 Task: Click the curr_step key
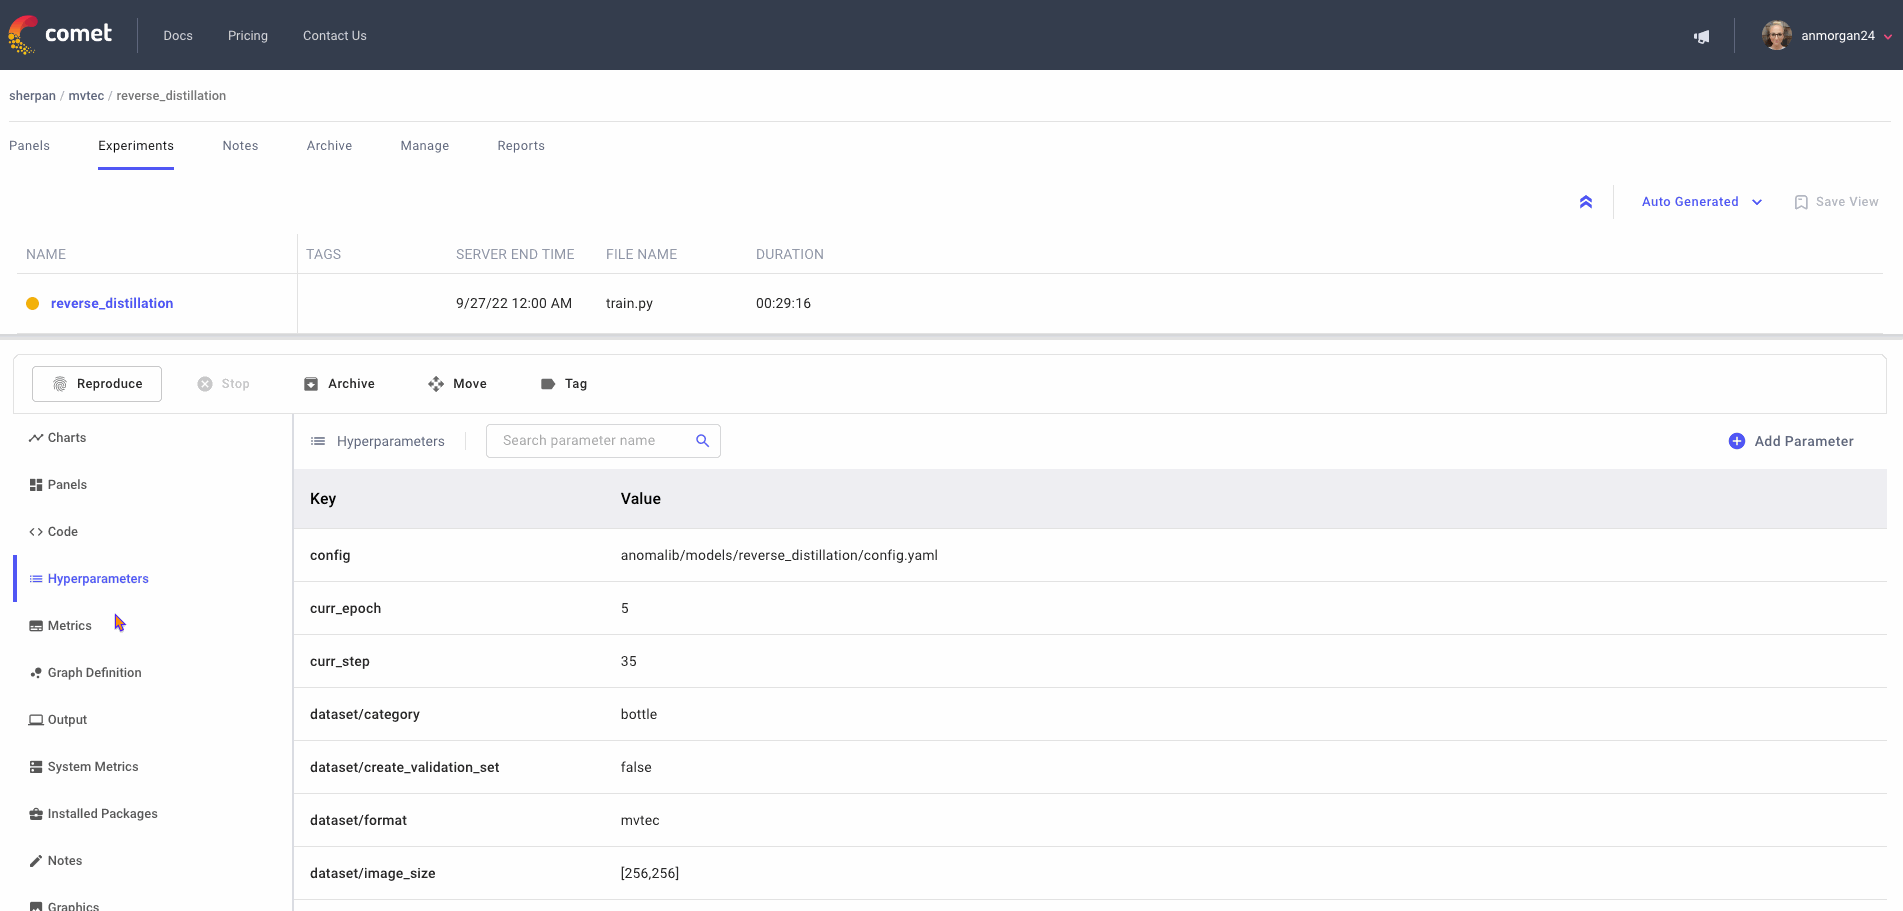tap(340, 662)
